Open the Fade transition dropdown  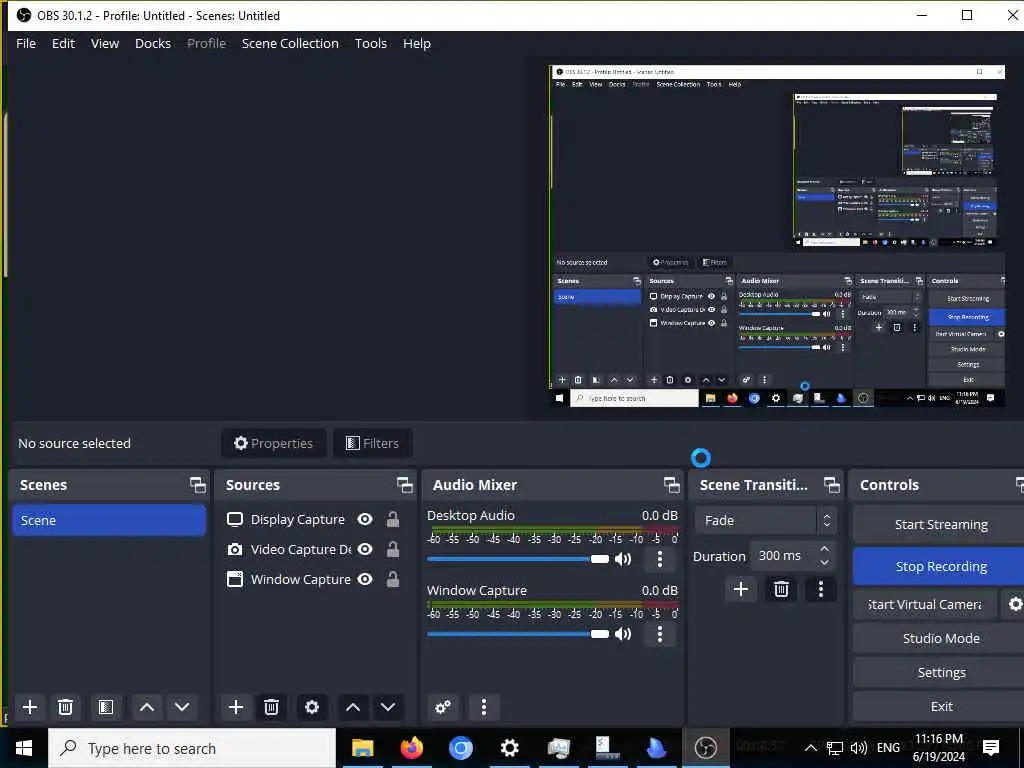[x=764, y=520]
